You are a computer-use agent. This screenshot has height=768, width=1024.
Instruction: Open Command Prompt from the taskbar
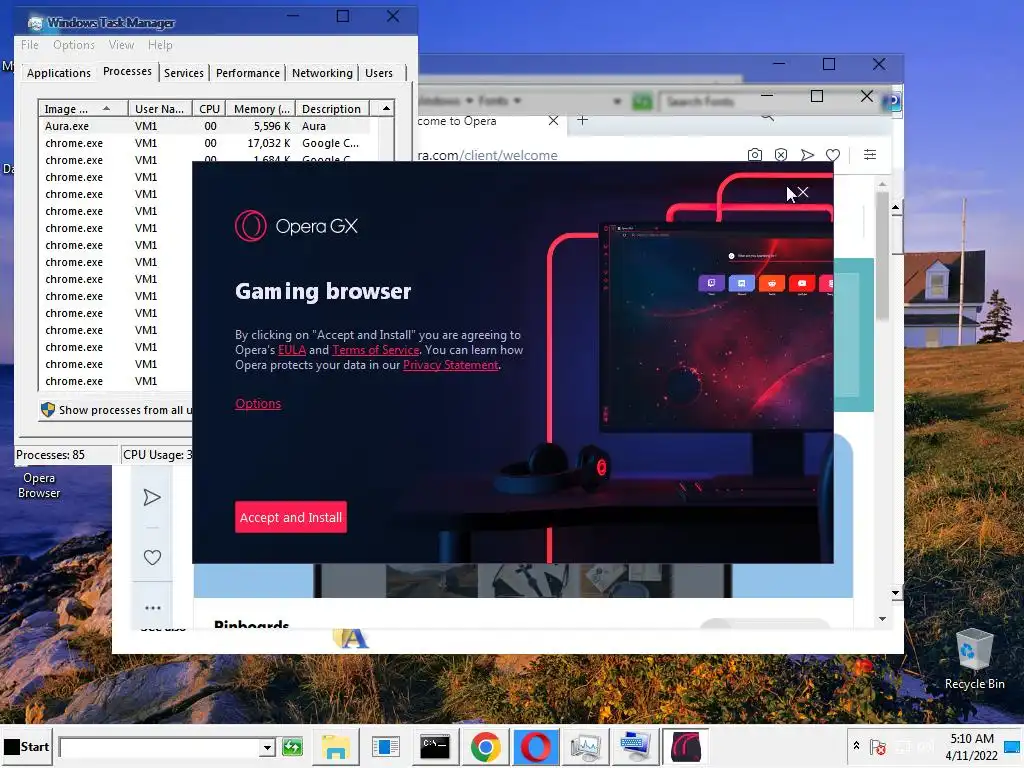(435, 747)
